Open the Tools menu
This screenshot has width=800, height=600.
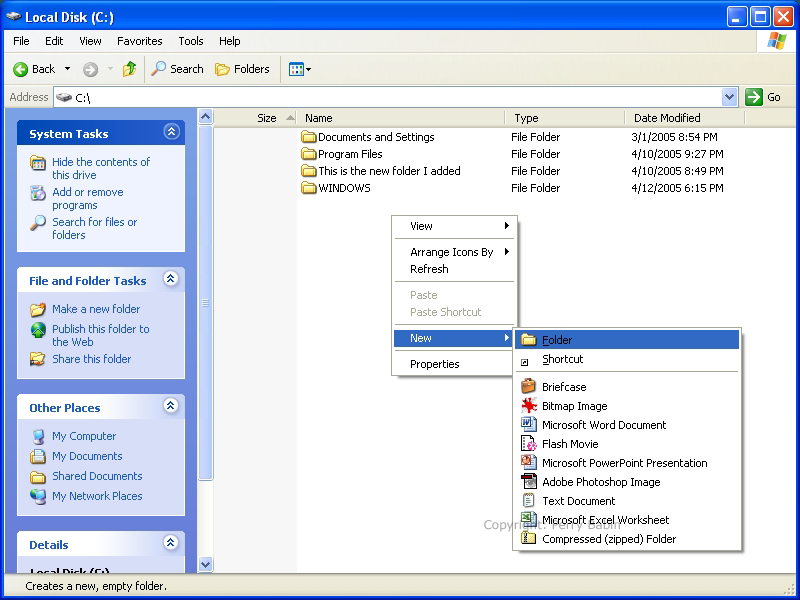point(191,41)
